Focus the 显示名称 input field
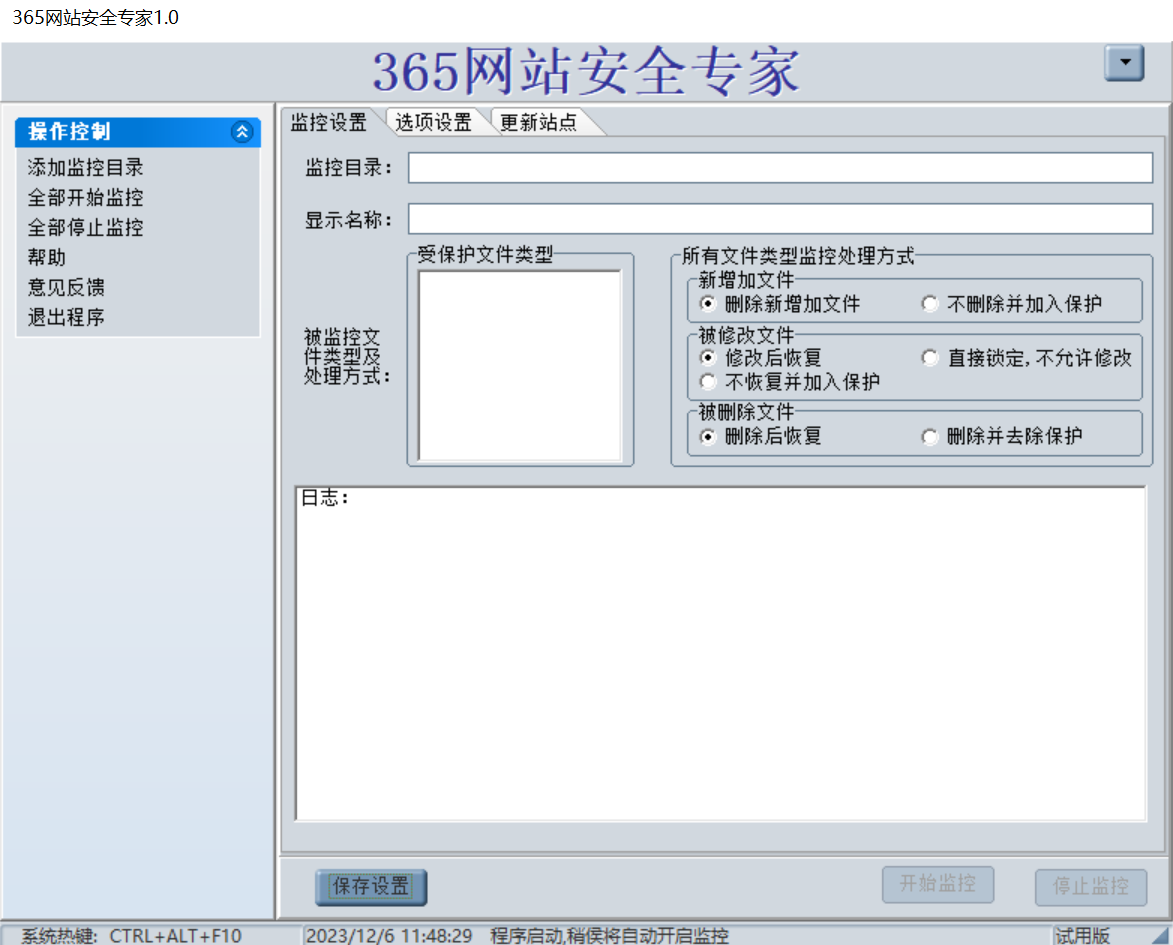 tap(780, 219)
